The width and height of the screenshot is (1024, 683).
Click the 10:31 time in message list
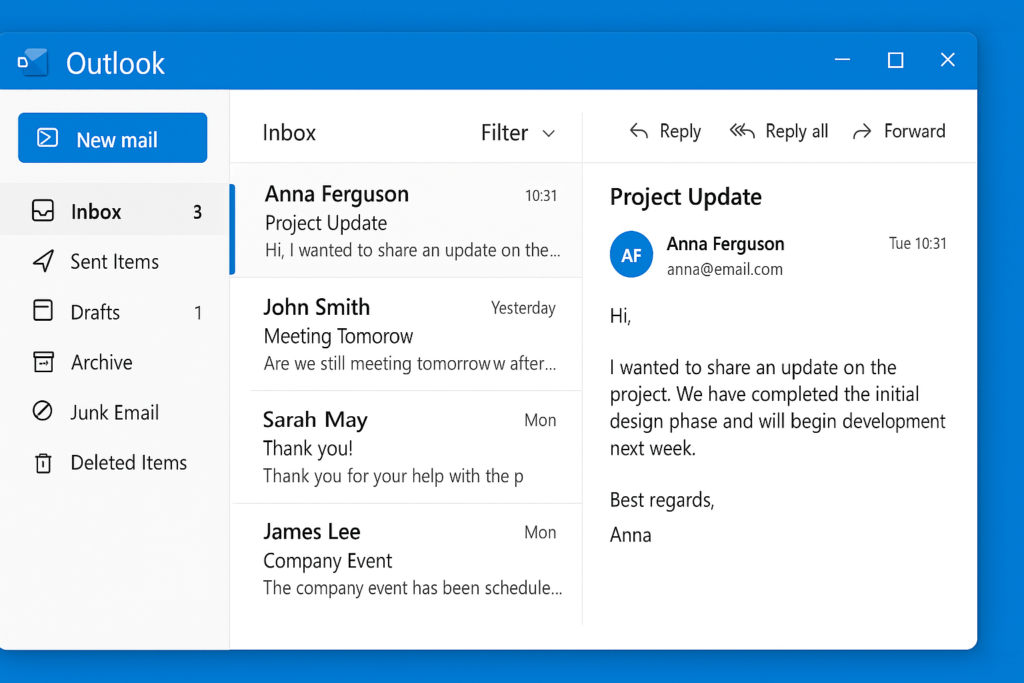point(541,195)
